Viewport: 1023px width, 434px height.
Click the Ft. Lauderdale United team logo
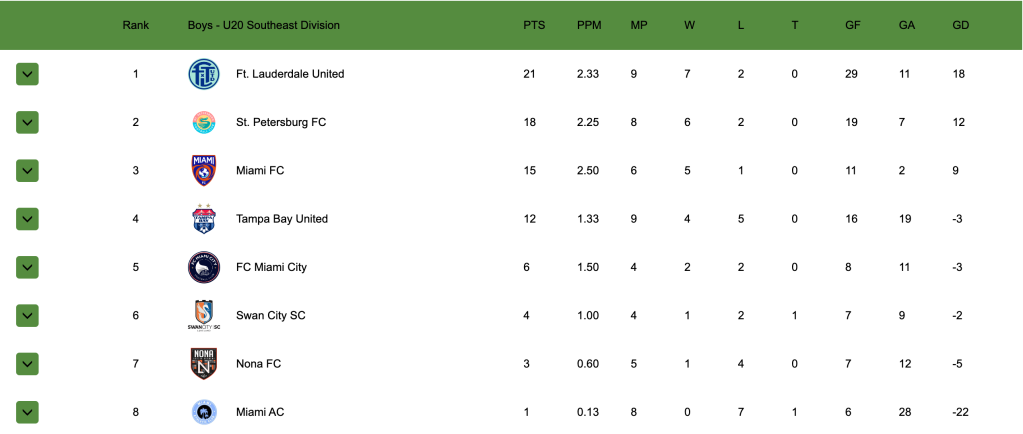coord(204,74)
